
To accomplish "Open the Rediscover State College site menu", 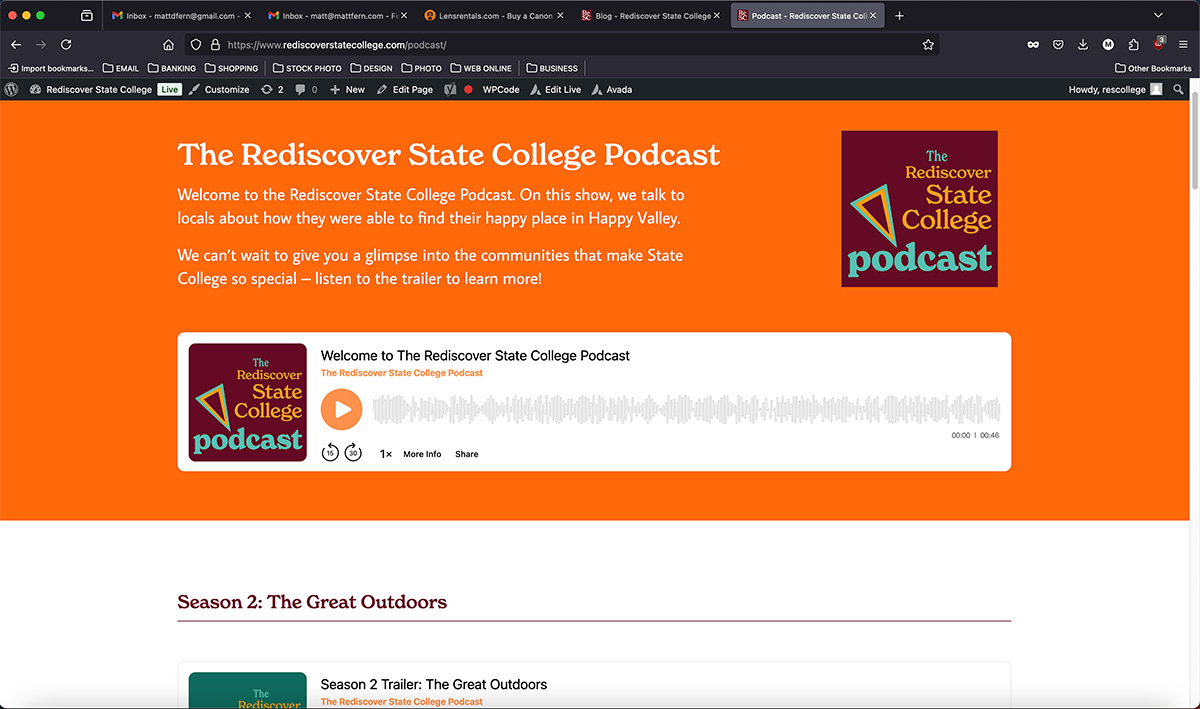I will coord(91,89).
